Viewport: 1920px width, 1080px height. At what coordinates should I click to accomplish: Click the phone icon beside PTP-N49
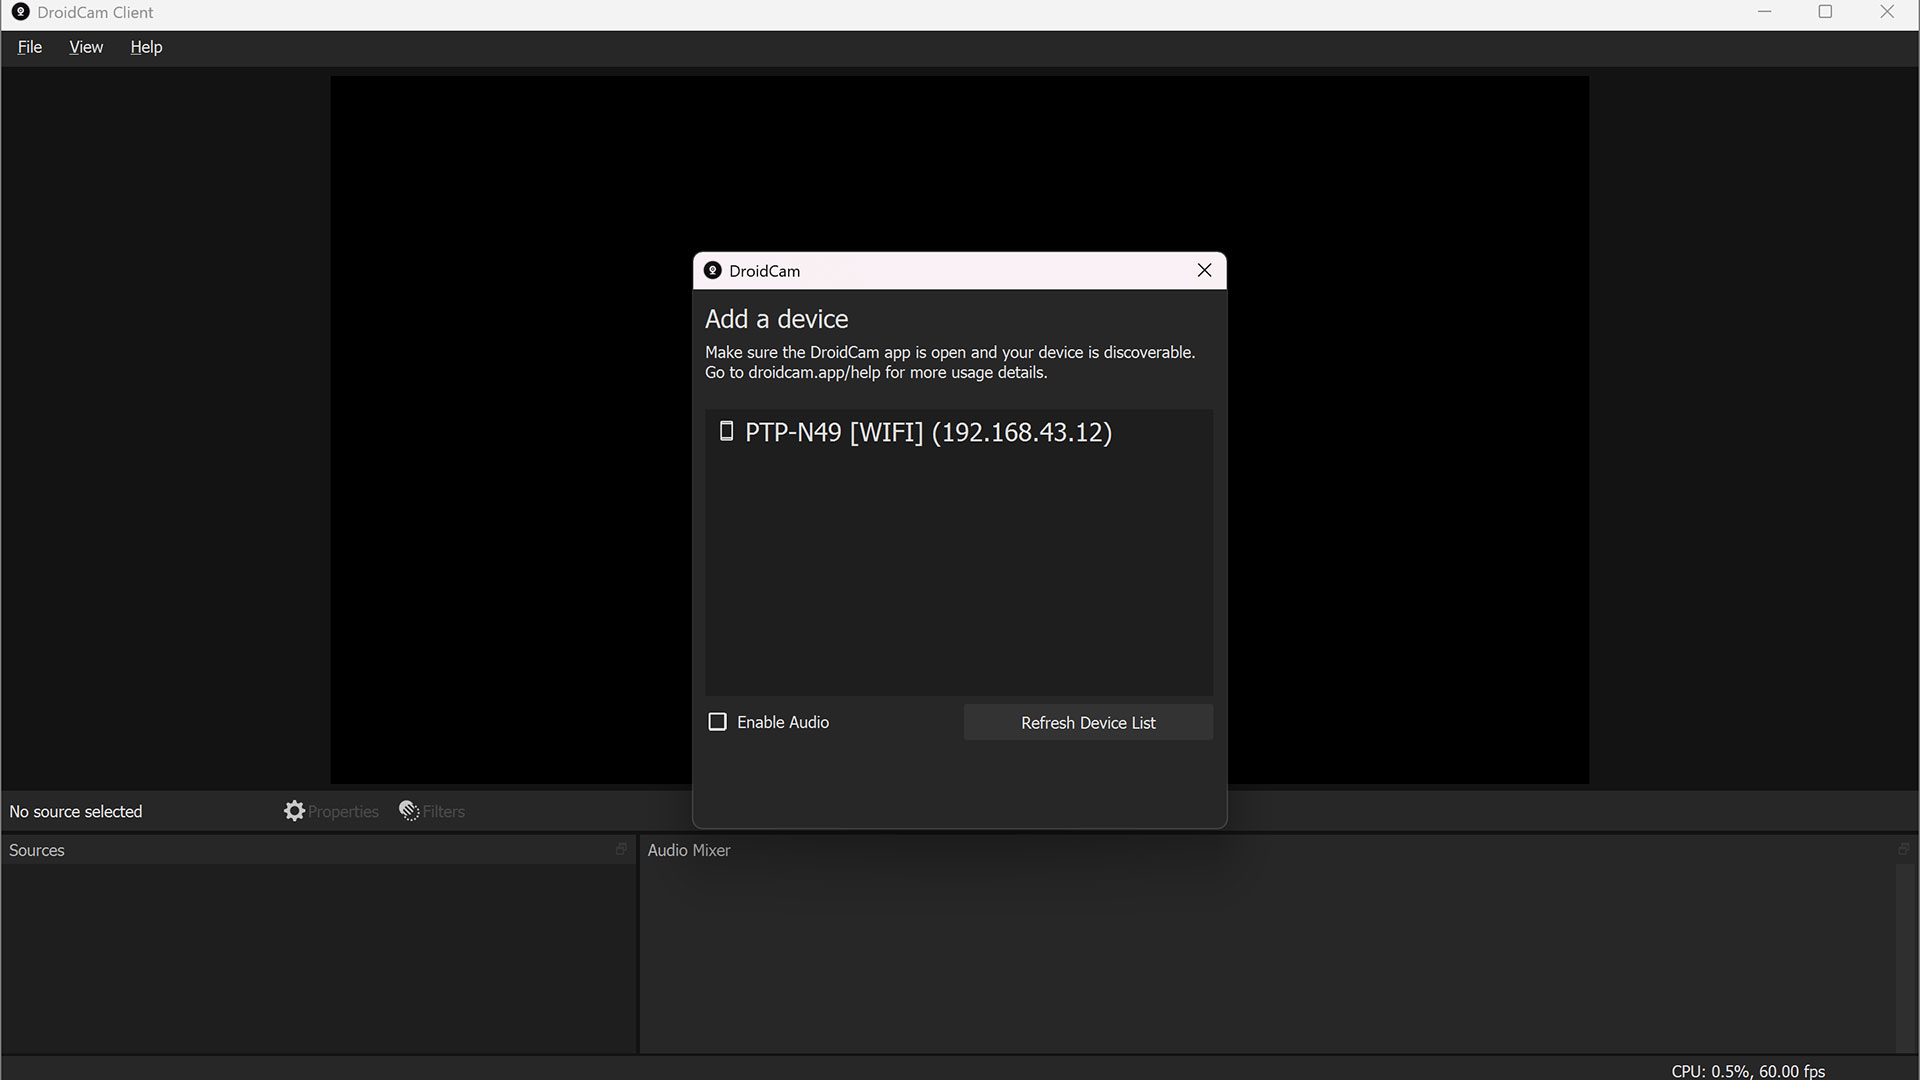(x=727, y=431)
